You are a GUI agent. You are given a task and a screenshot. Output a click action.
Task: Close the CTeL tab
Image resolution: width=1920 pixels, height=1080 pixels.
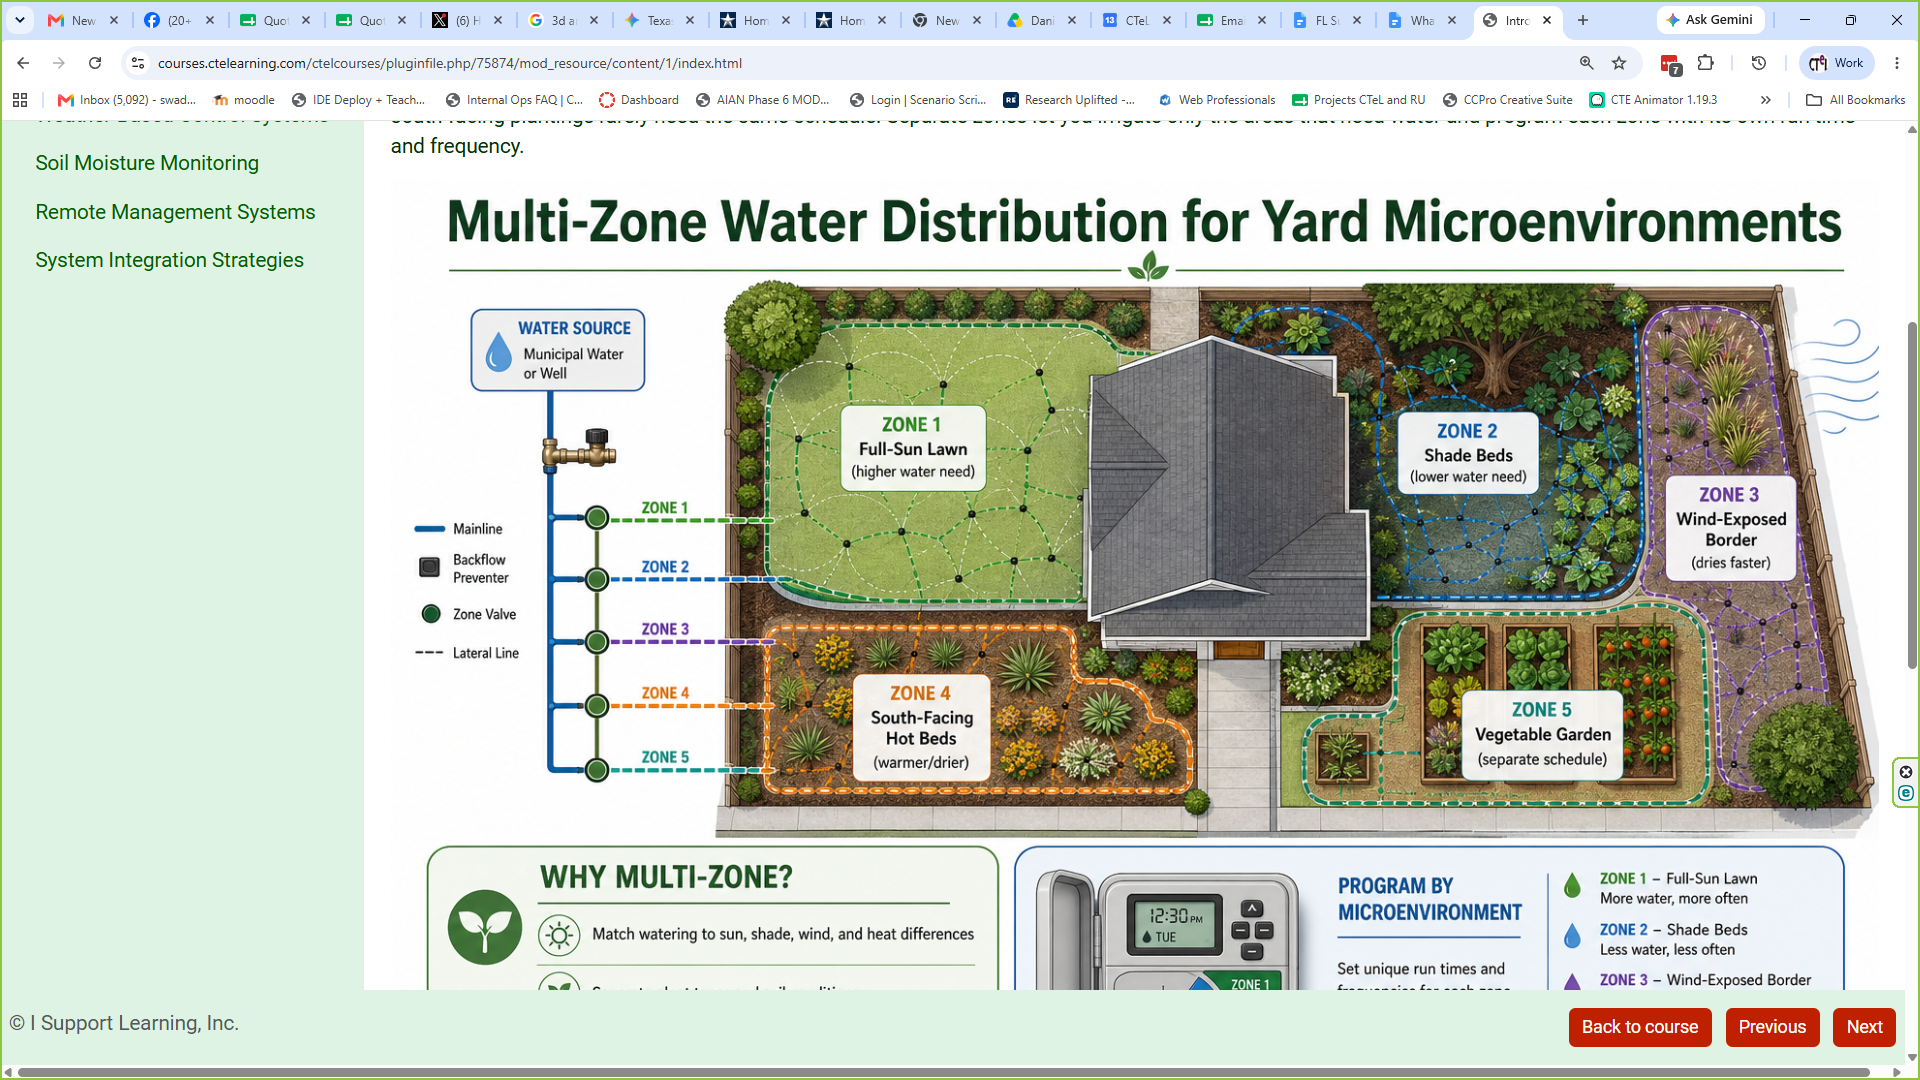(1167, 20)
